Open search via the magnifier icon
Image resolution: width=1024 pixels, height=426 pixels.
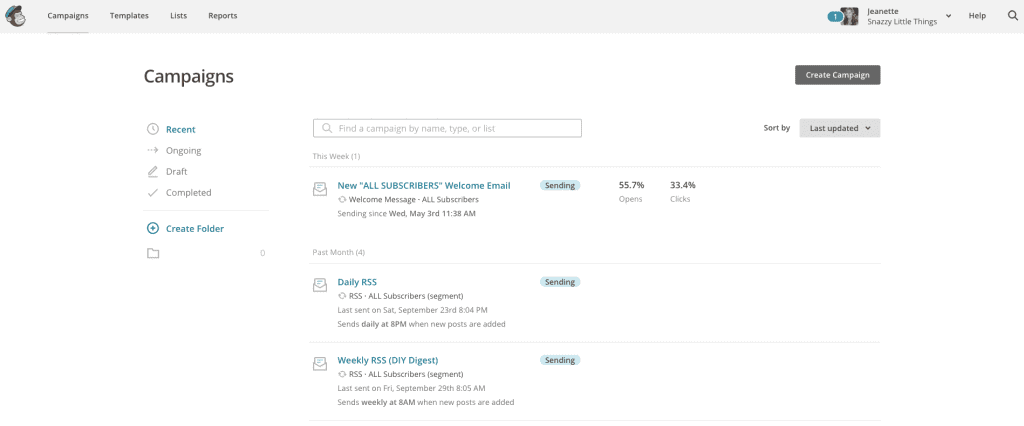click(x=1013, y=16)
